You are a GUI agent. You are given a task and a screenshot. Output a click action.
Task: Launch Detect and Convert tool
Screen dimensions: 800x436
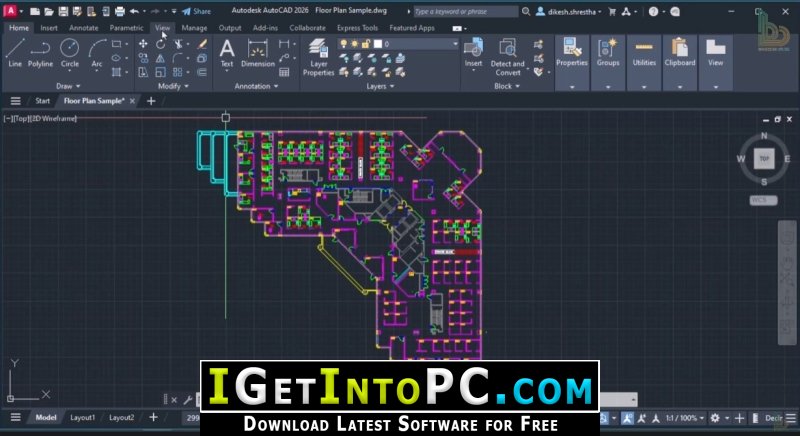508,58
